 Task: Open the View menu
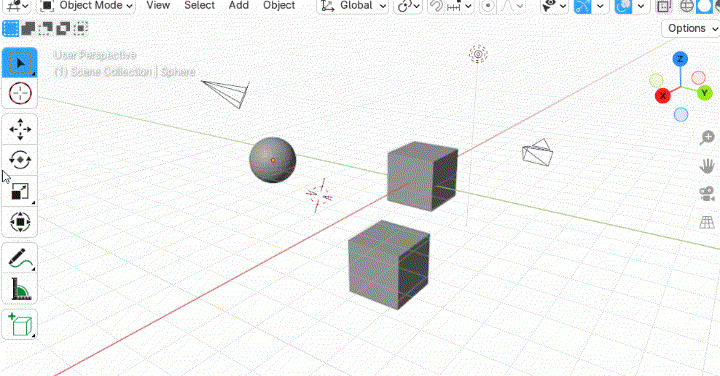point(158,6)
